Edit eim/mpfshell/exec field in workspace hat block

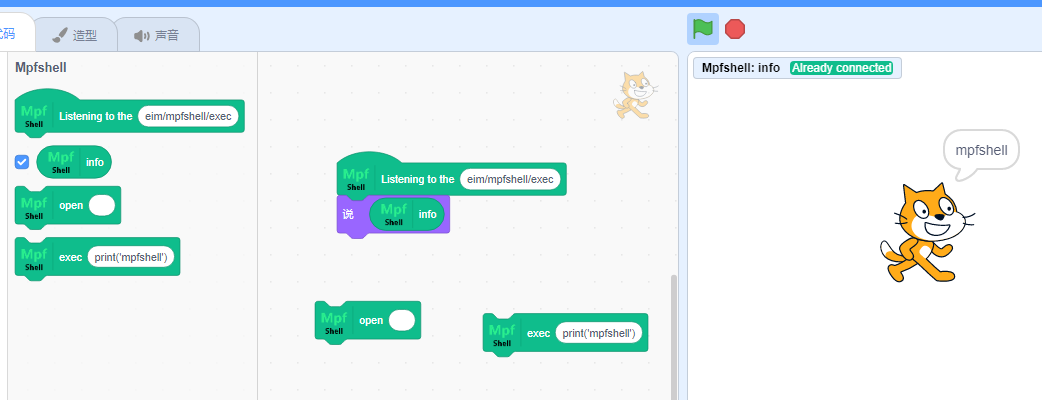pos(510,179)
